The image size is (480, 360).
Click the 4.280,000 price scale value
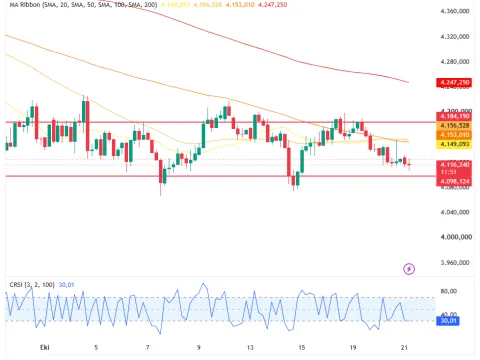pyautogui.click(x=455, y=62)
